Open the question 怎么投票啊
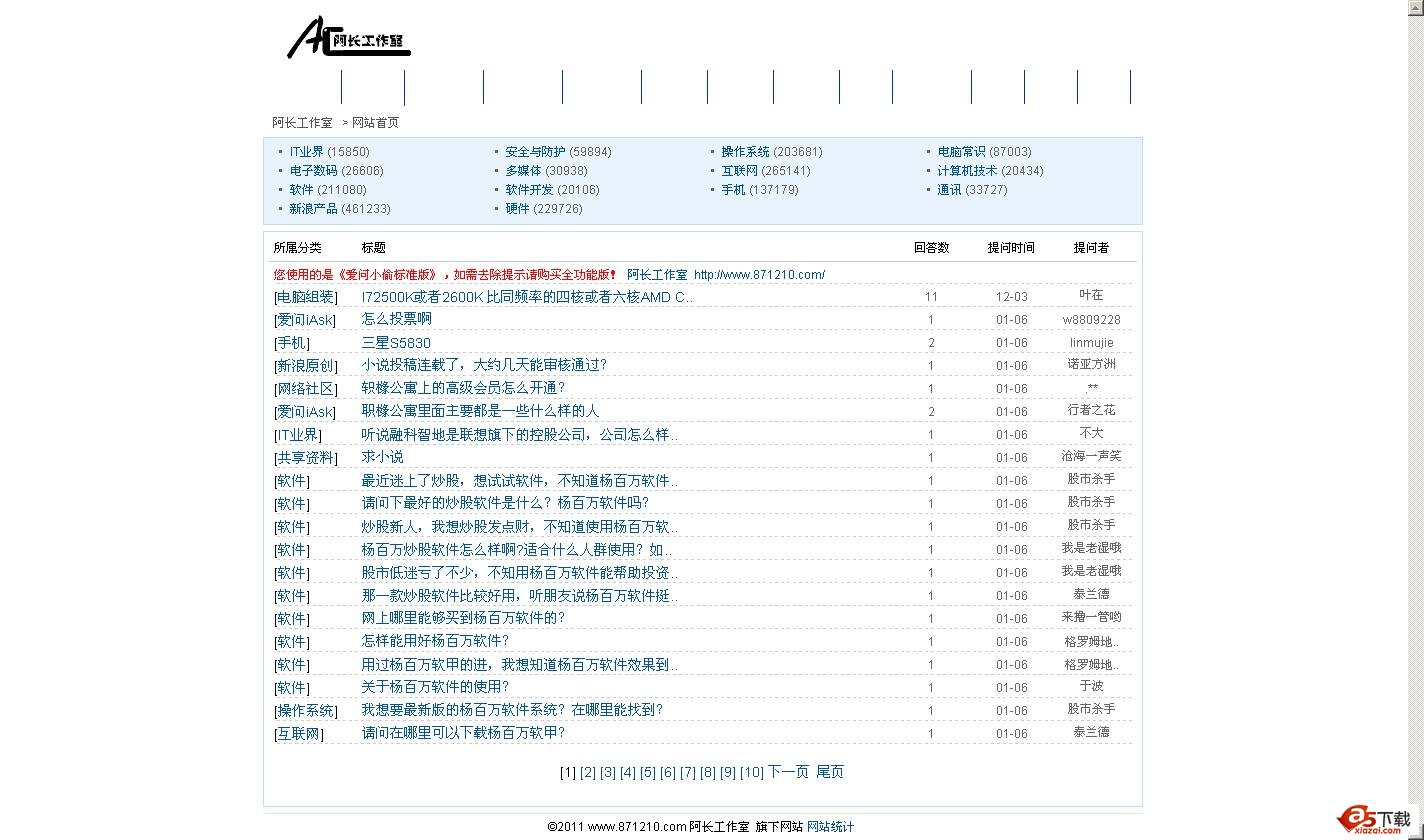 (x=396, y=319)
